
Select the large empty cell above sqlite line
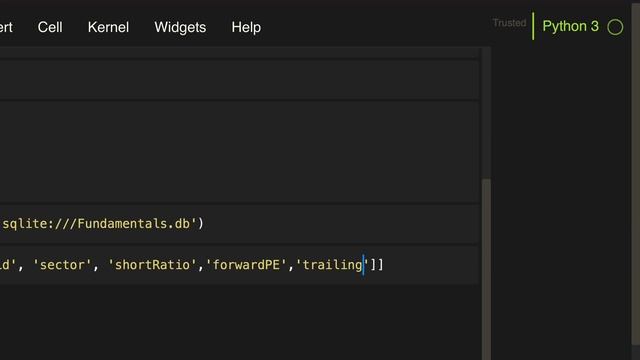tap(239, 152)
